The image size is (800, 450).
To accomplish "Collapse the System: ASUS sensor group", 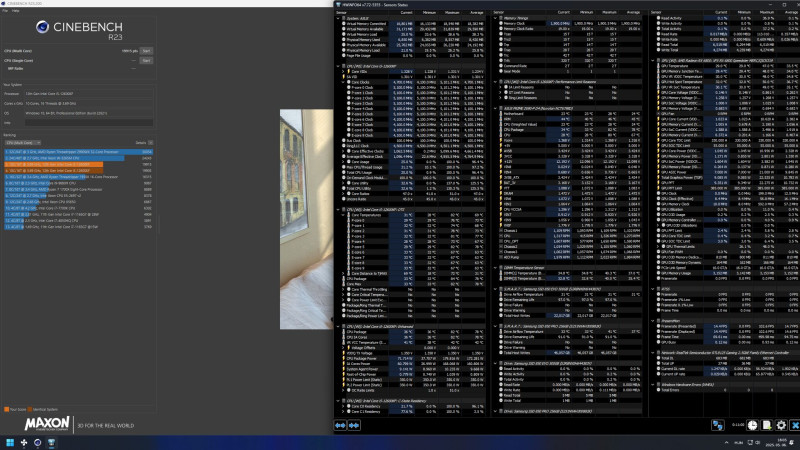I will pos(338,18).
